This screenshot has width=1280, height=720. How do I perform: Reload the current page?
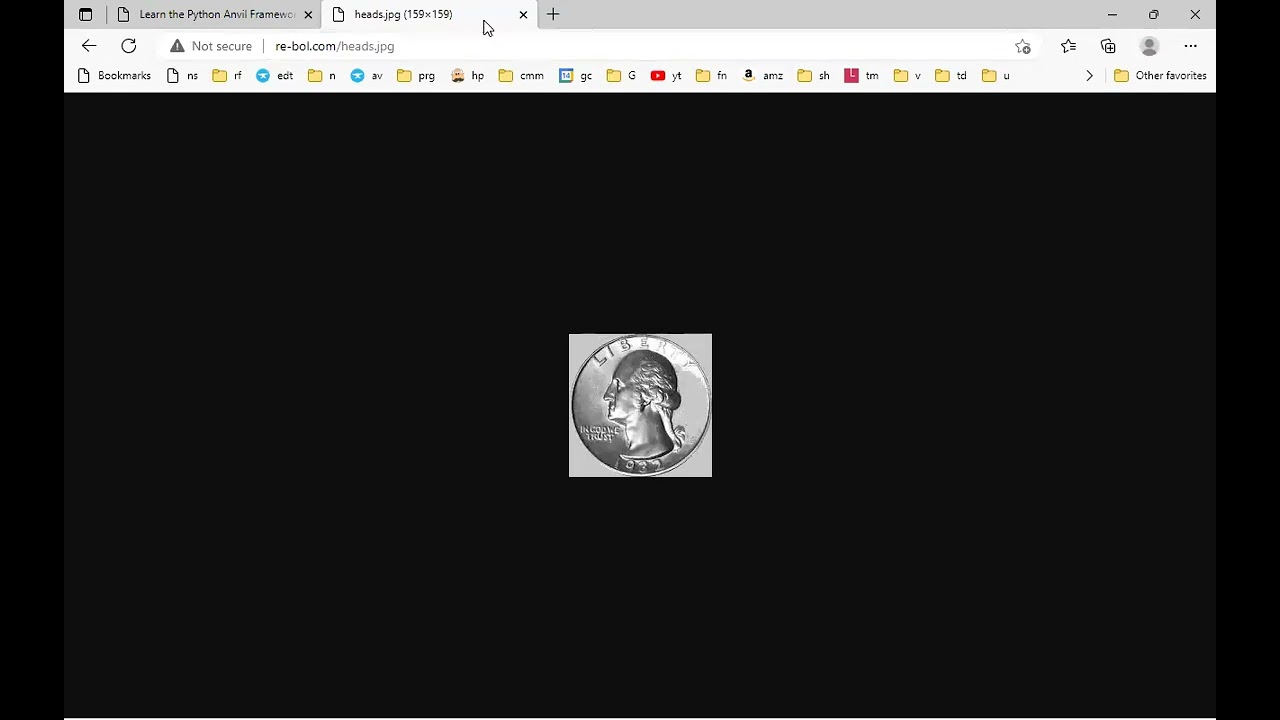click(x=129, y=46)
